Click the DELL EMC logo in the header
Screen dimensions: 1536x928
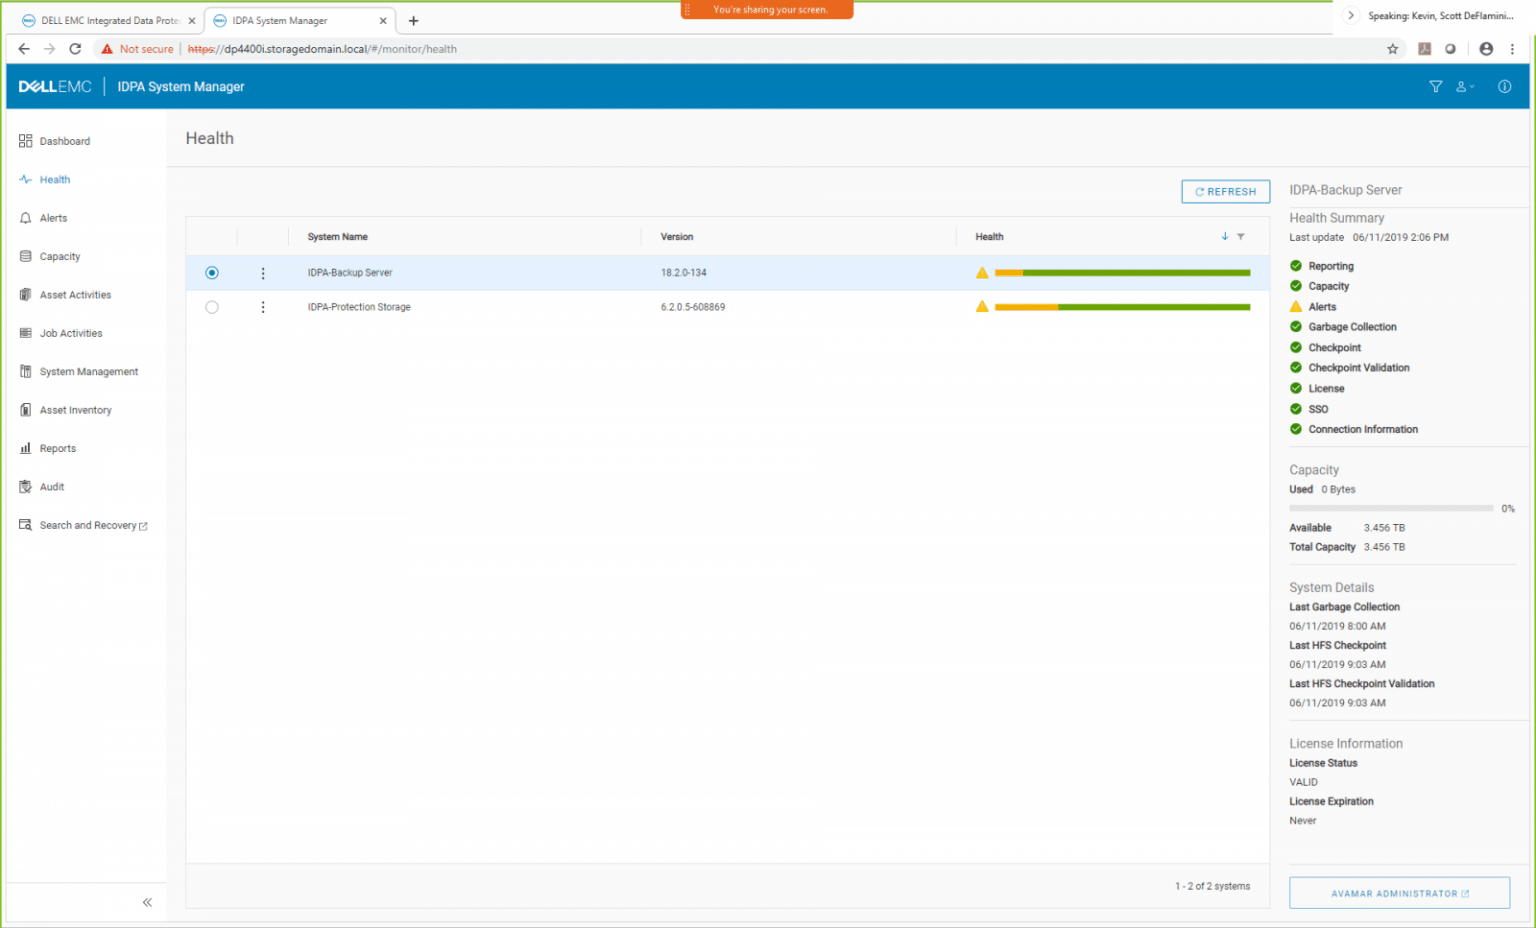[55, 87]
